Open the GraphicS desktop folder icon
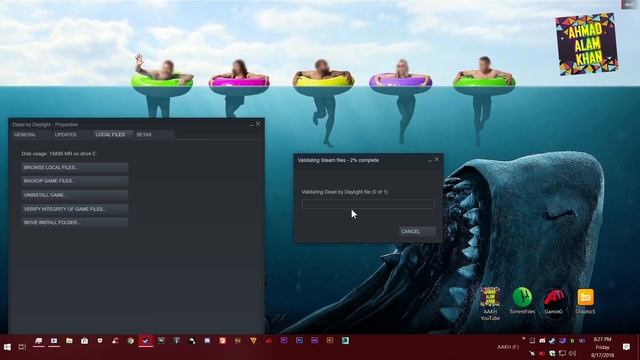The height and width of the screenshot is (360, 640). click(x=585, y=301)
